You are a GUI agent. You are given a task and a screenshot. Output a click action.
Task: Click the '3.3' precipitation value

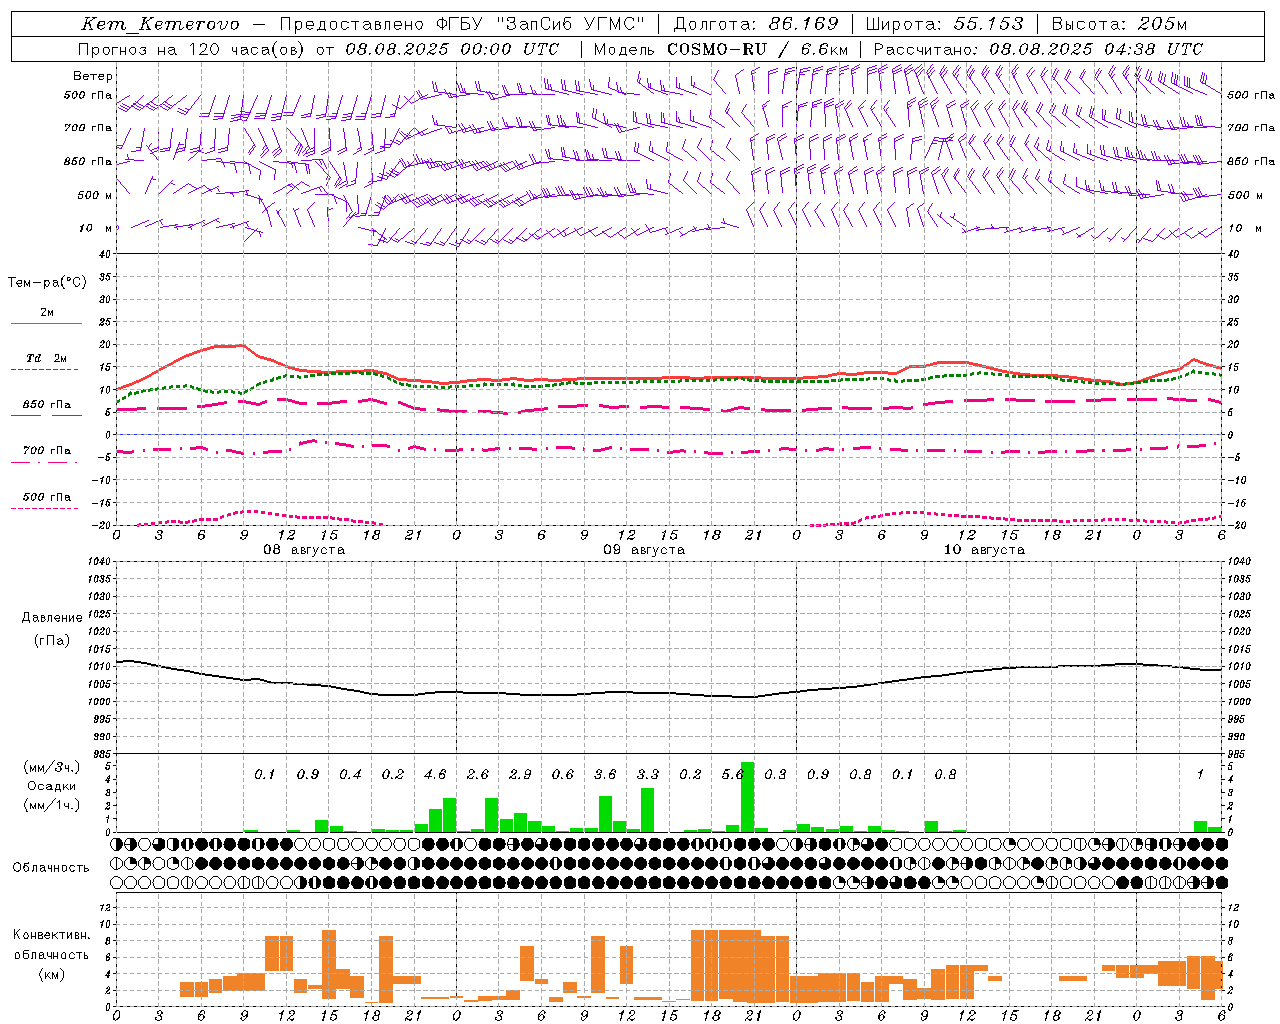(x=648, y=774)
